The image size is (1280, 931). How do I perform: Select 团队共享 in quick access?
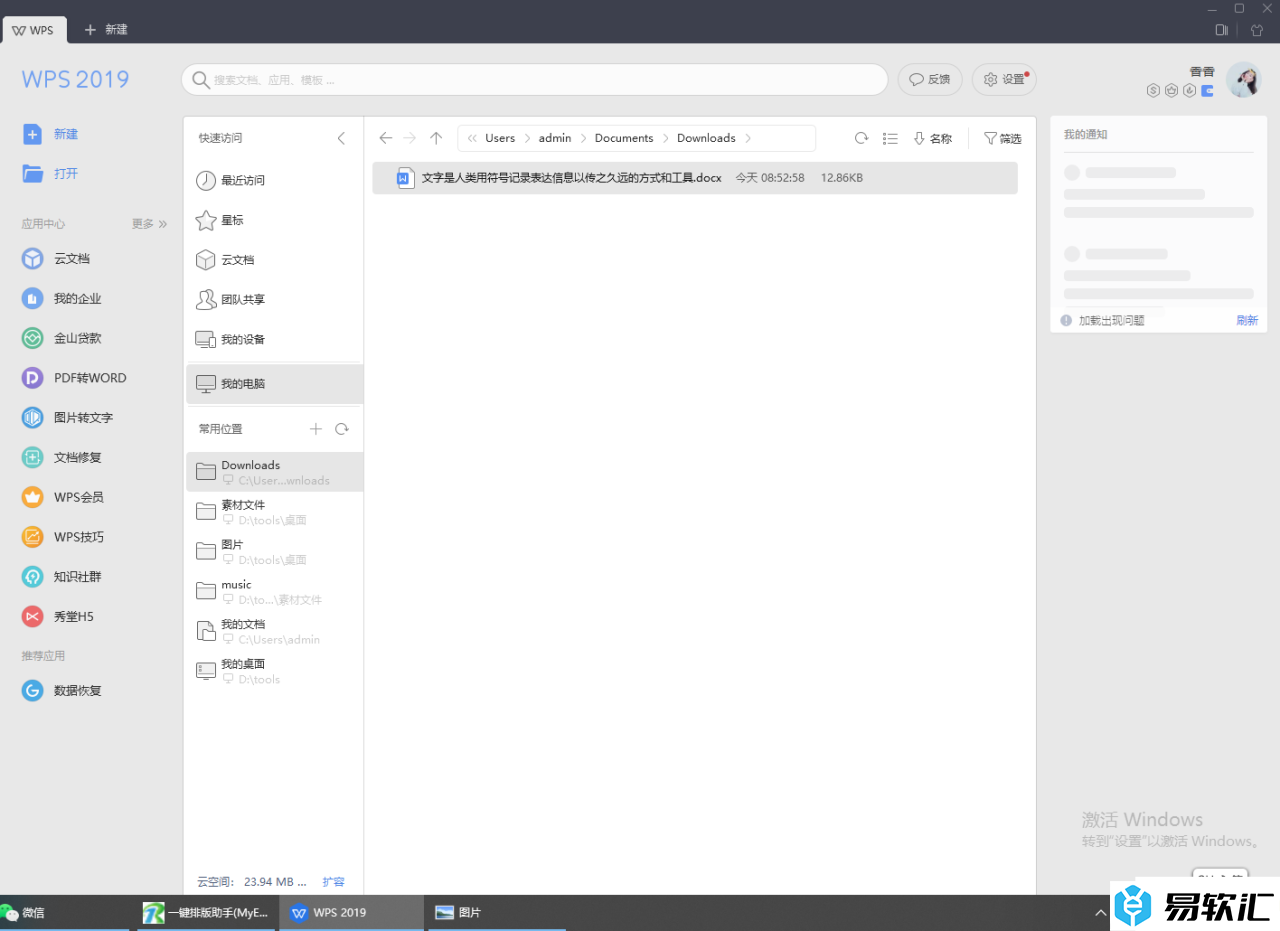274,299
